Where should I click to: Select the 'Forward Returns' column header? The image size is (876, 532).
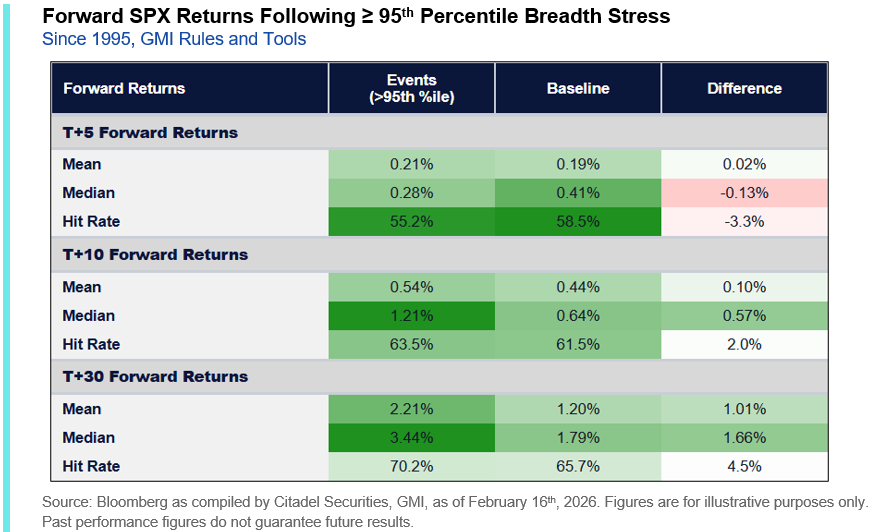click(124, 88)
